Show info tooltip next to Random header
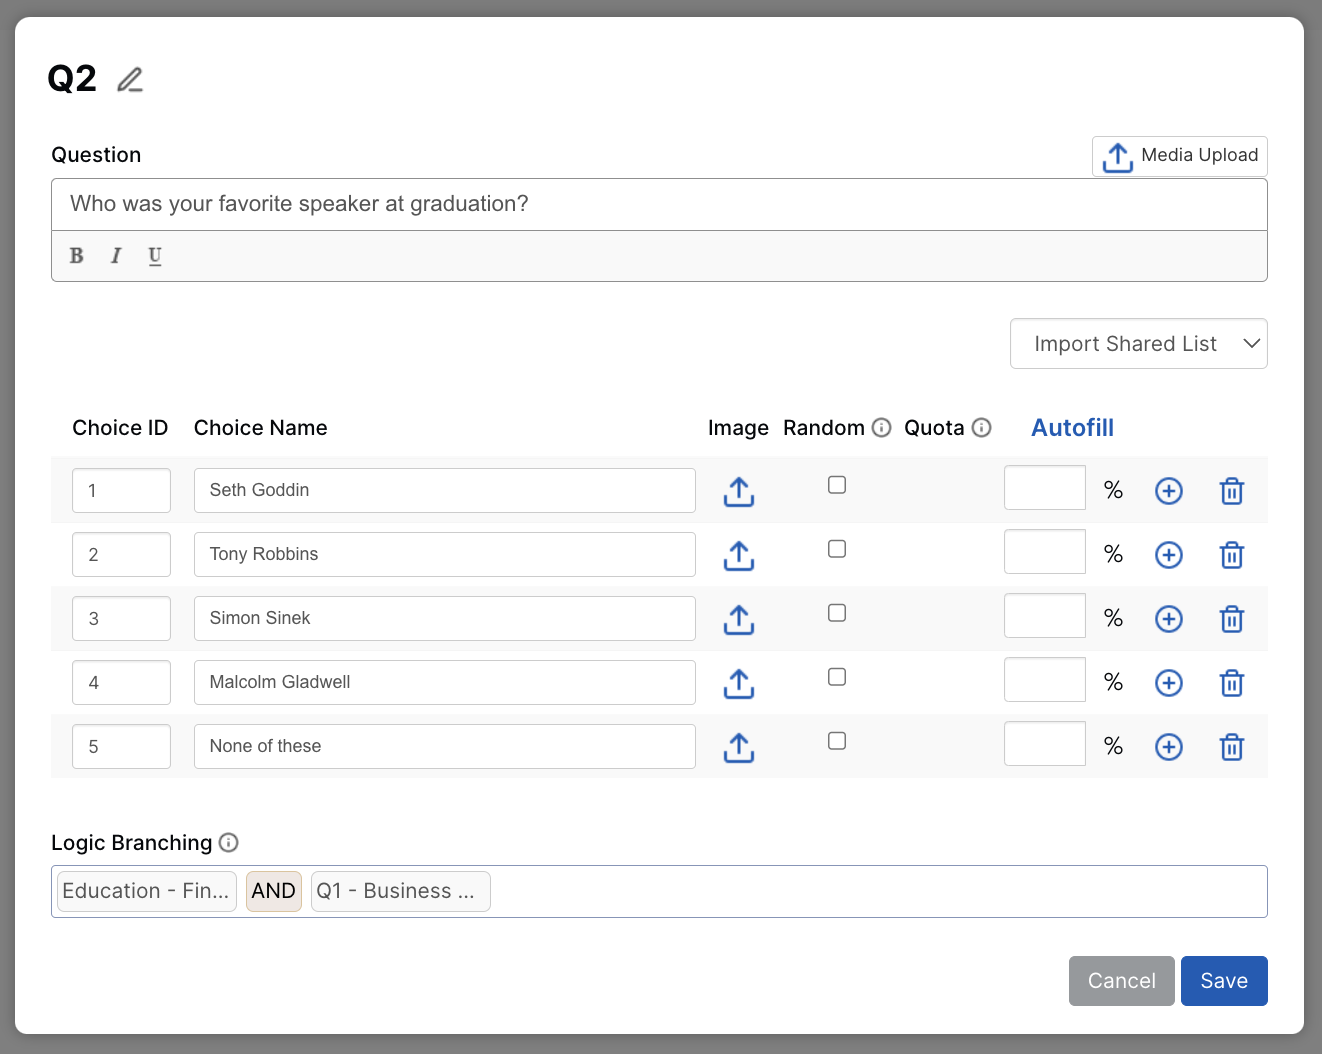Viewport: 1322px width, 1054px height. pyautogui.click(x=881, y=428)
